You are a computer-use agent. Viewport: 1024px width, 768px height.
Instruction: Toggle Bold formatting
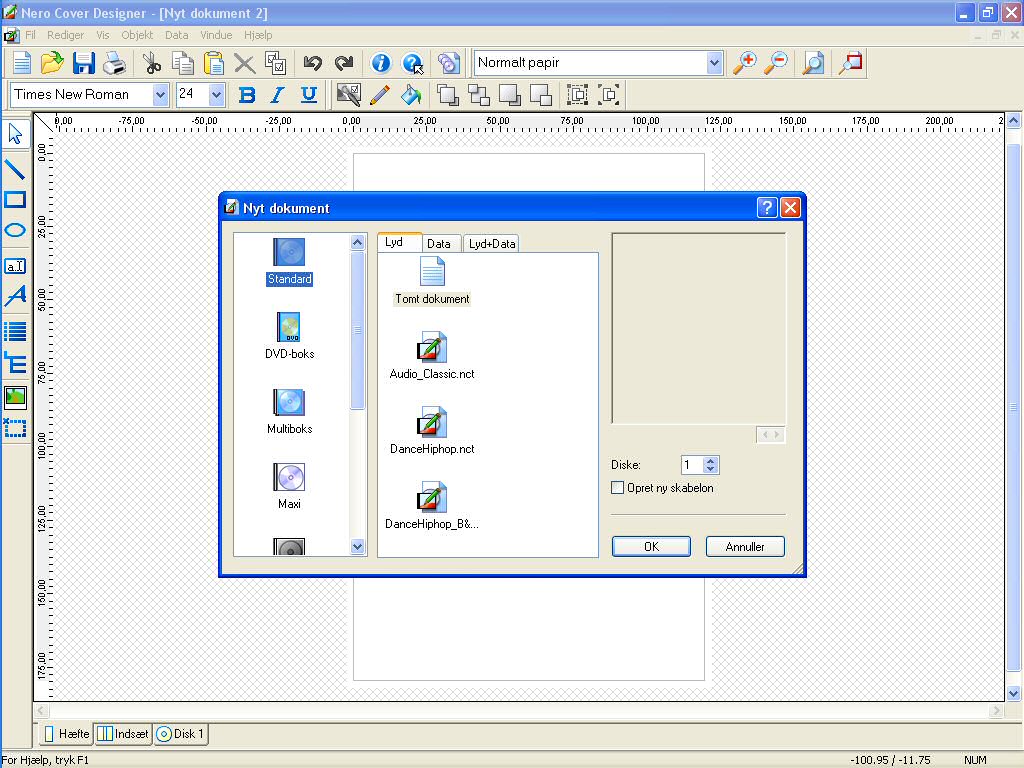246,95
